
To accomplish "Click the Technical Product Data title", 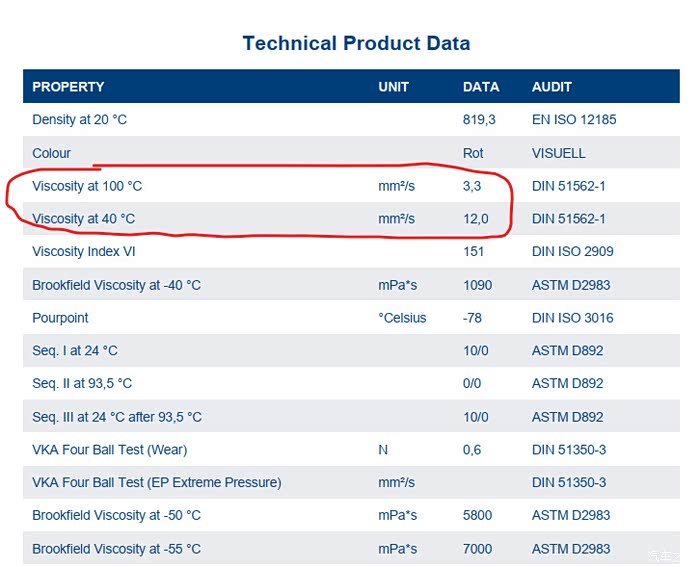I will tap(356, 43).
